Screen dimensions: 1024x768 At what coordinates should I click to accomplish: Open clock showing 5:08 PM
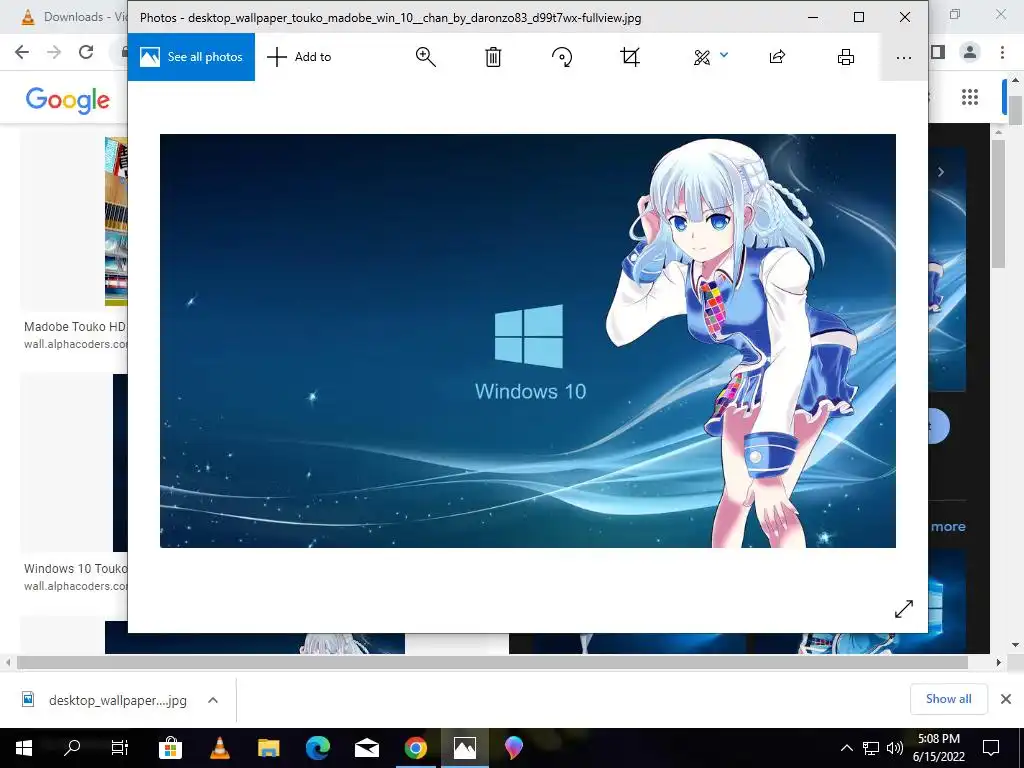pyautogui.click(x=939, y=748)
